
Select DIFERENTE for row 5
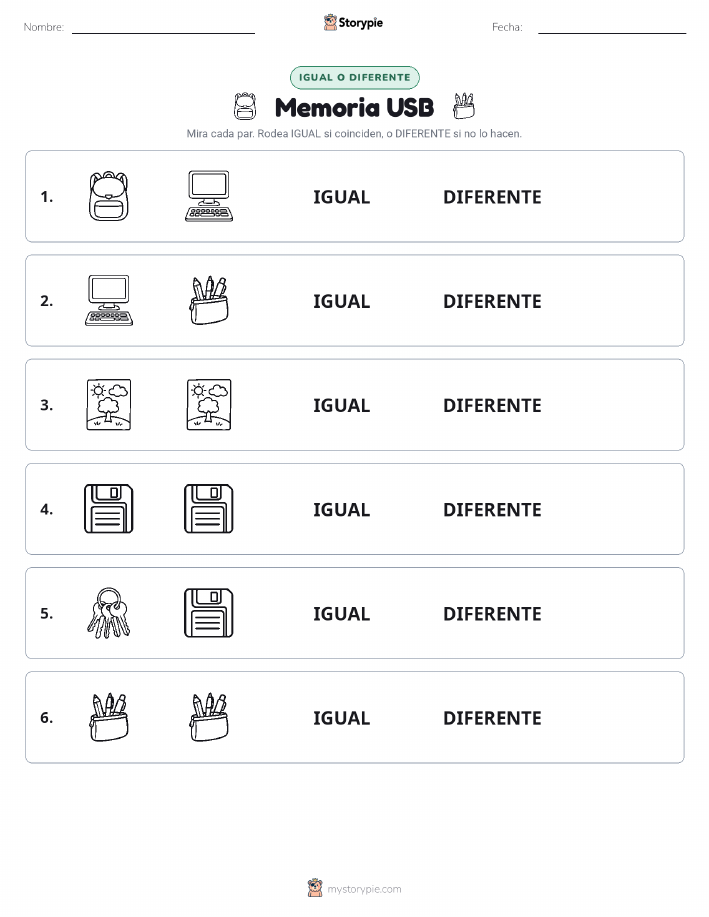pos(492,614)
